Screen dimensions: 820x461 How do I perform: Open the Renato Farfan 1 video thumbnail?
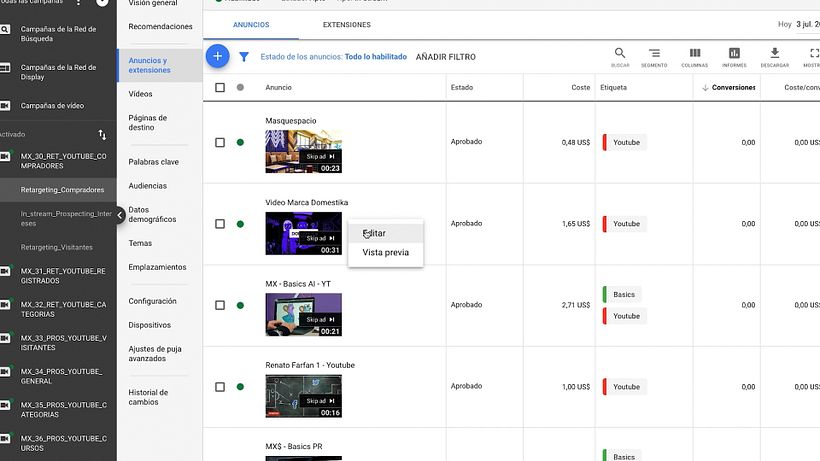pyautogui.click(x=303, y=396)
